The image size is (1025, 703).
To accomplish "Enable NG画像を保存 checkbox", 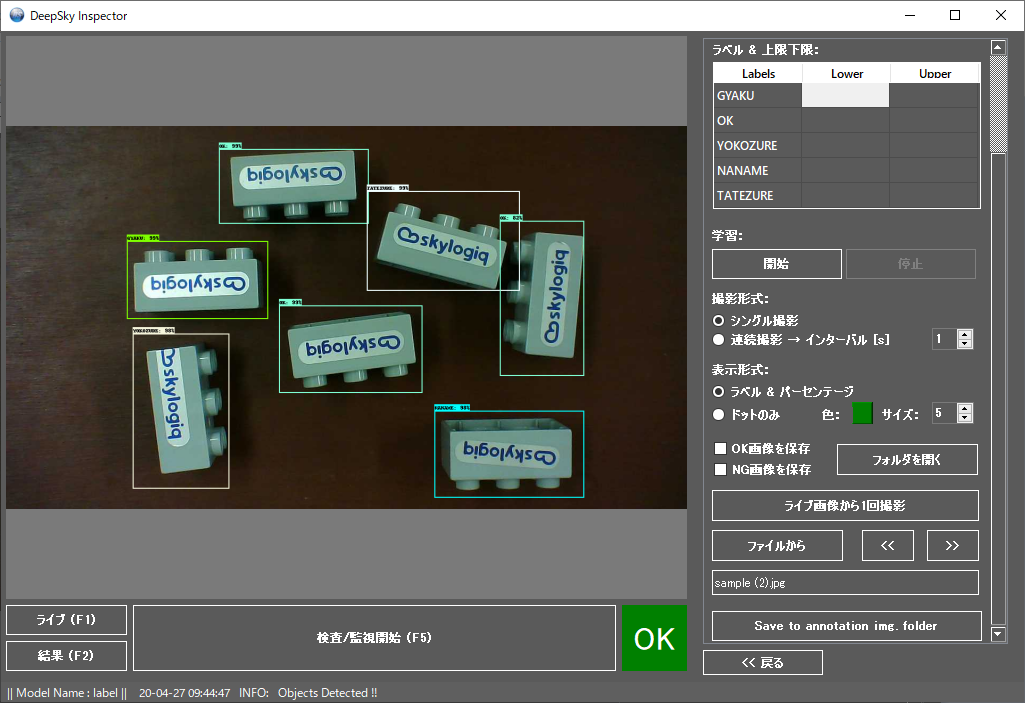I will [x=720, y=470].
